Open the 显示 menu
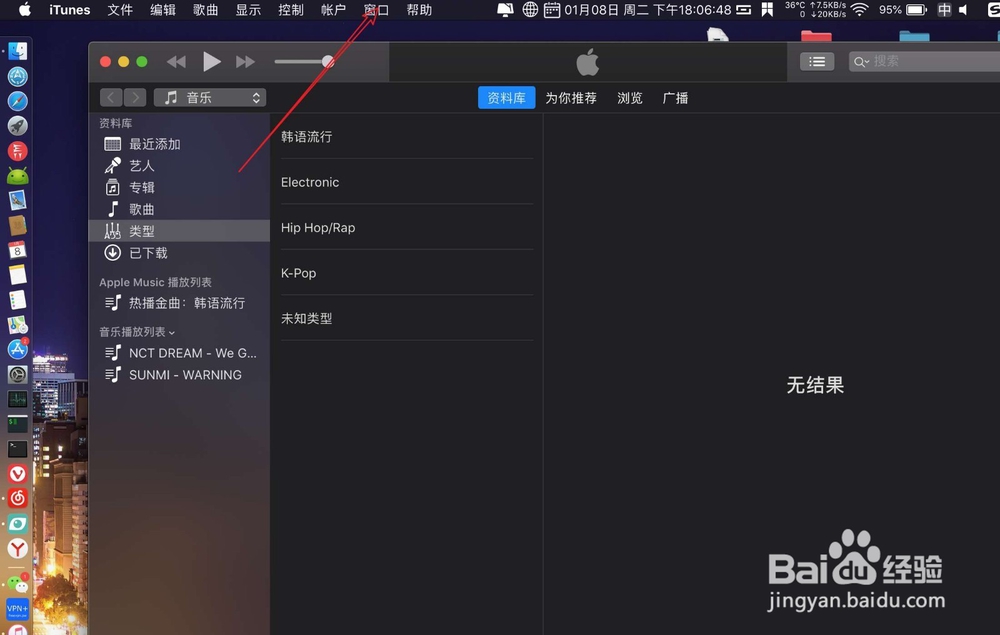 coord(248,10)
